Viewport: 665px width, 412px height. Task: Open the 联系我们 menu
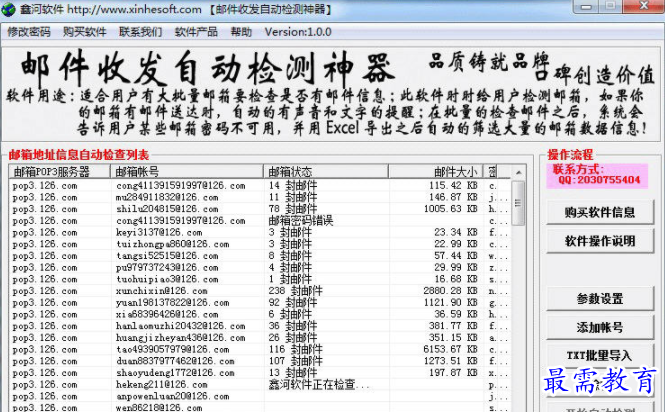click(140, 32)
